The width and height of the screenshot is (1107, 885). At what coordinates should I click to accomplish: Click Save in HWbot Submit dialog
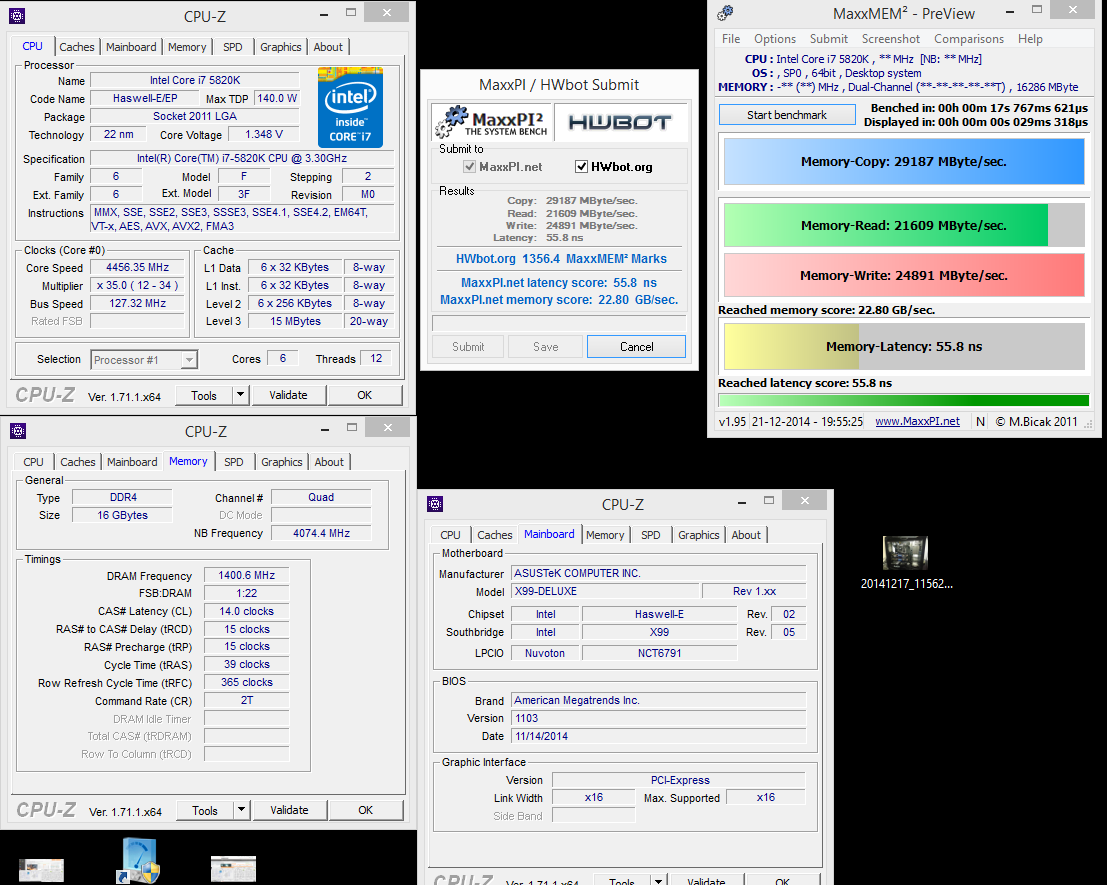tap(546, 347)
